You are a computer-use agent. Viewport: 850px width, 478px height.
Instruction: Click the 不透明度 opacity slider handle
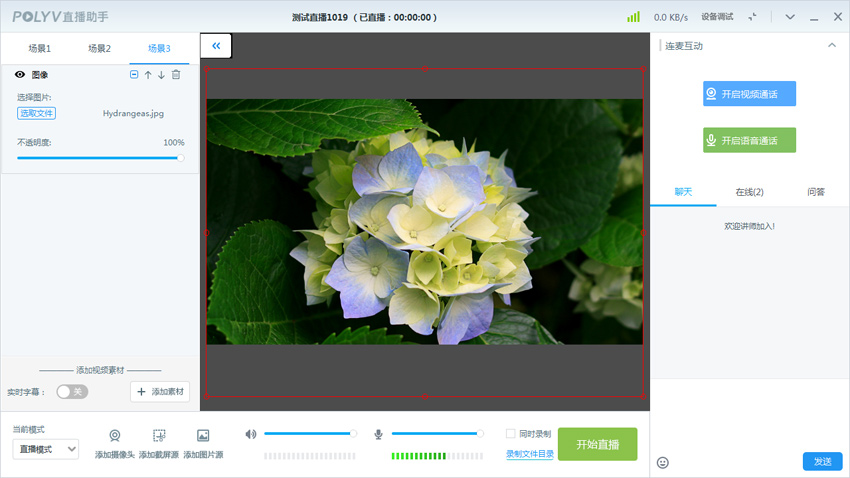[x=180, y=158]
